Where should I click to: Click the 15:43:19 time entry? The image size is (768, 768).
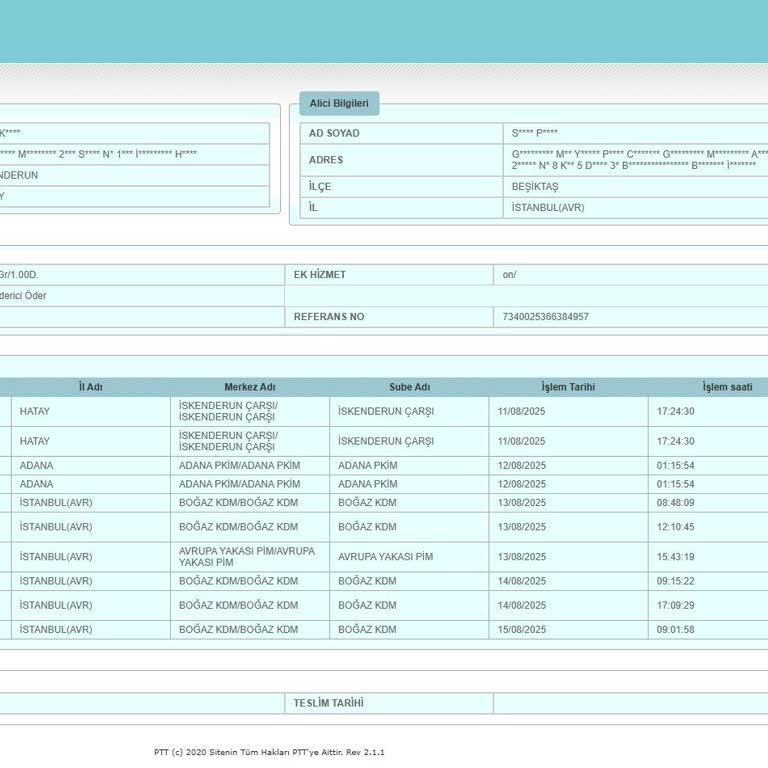pos(675,557)
